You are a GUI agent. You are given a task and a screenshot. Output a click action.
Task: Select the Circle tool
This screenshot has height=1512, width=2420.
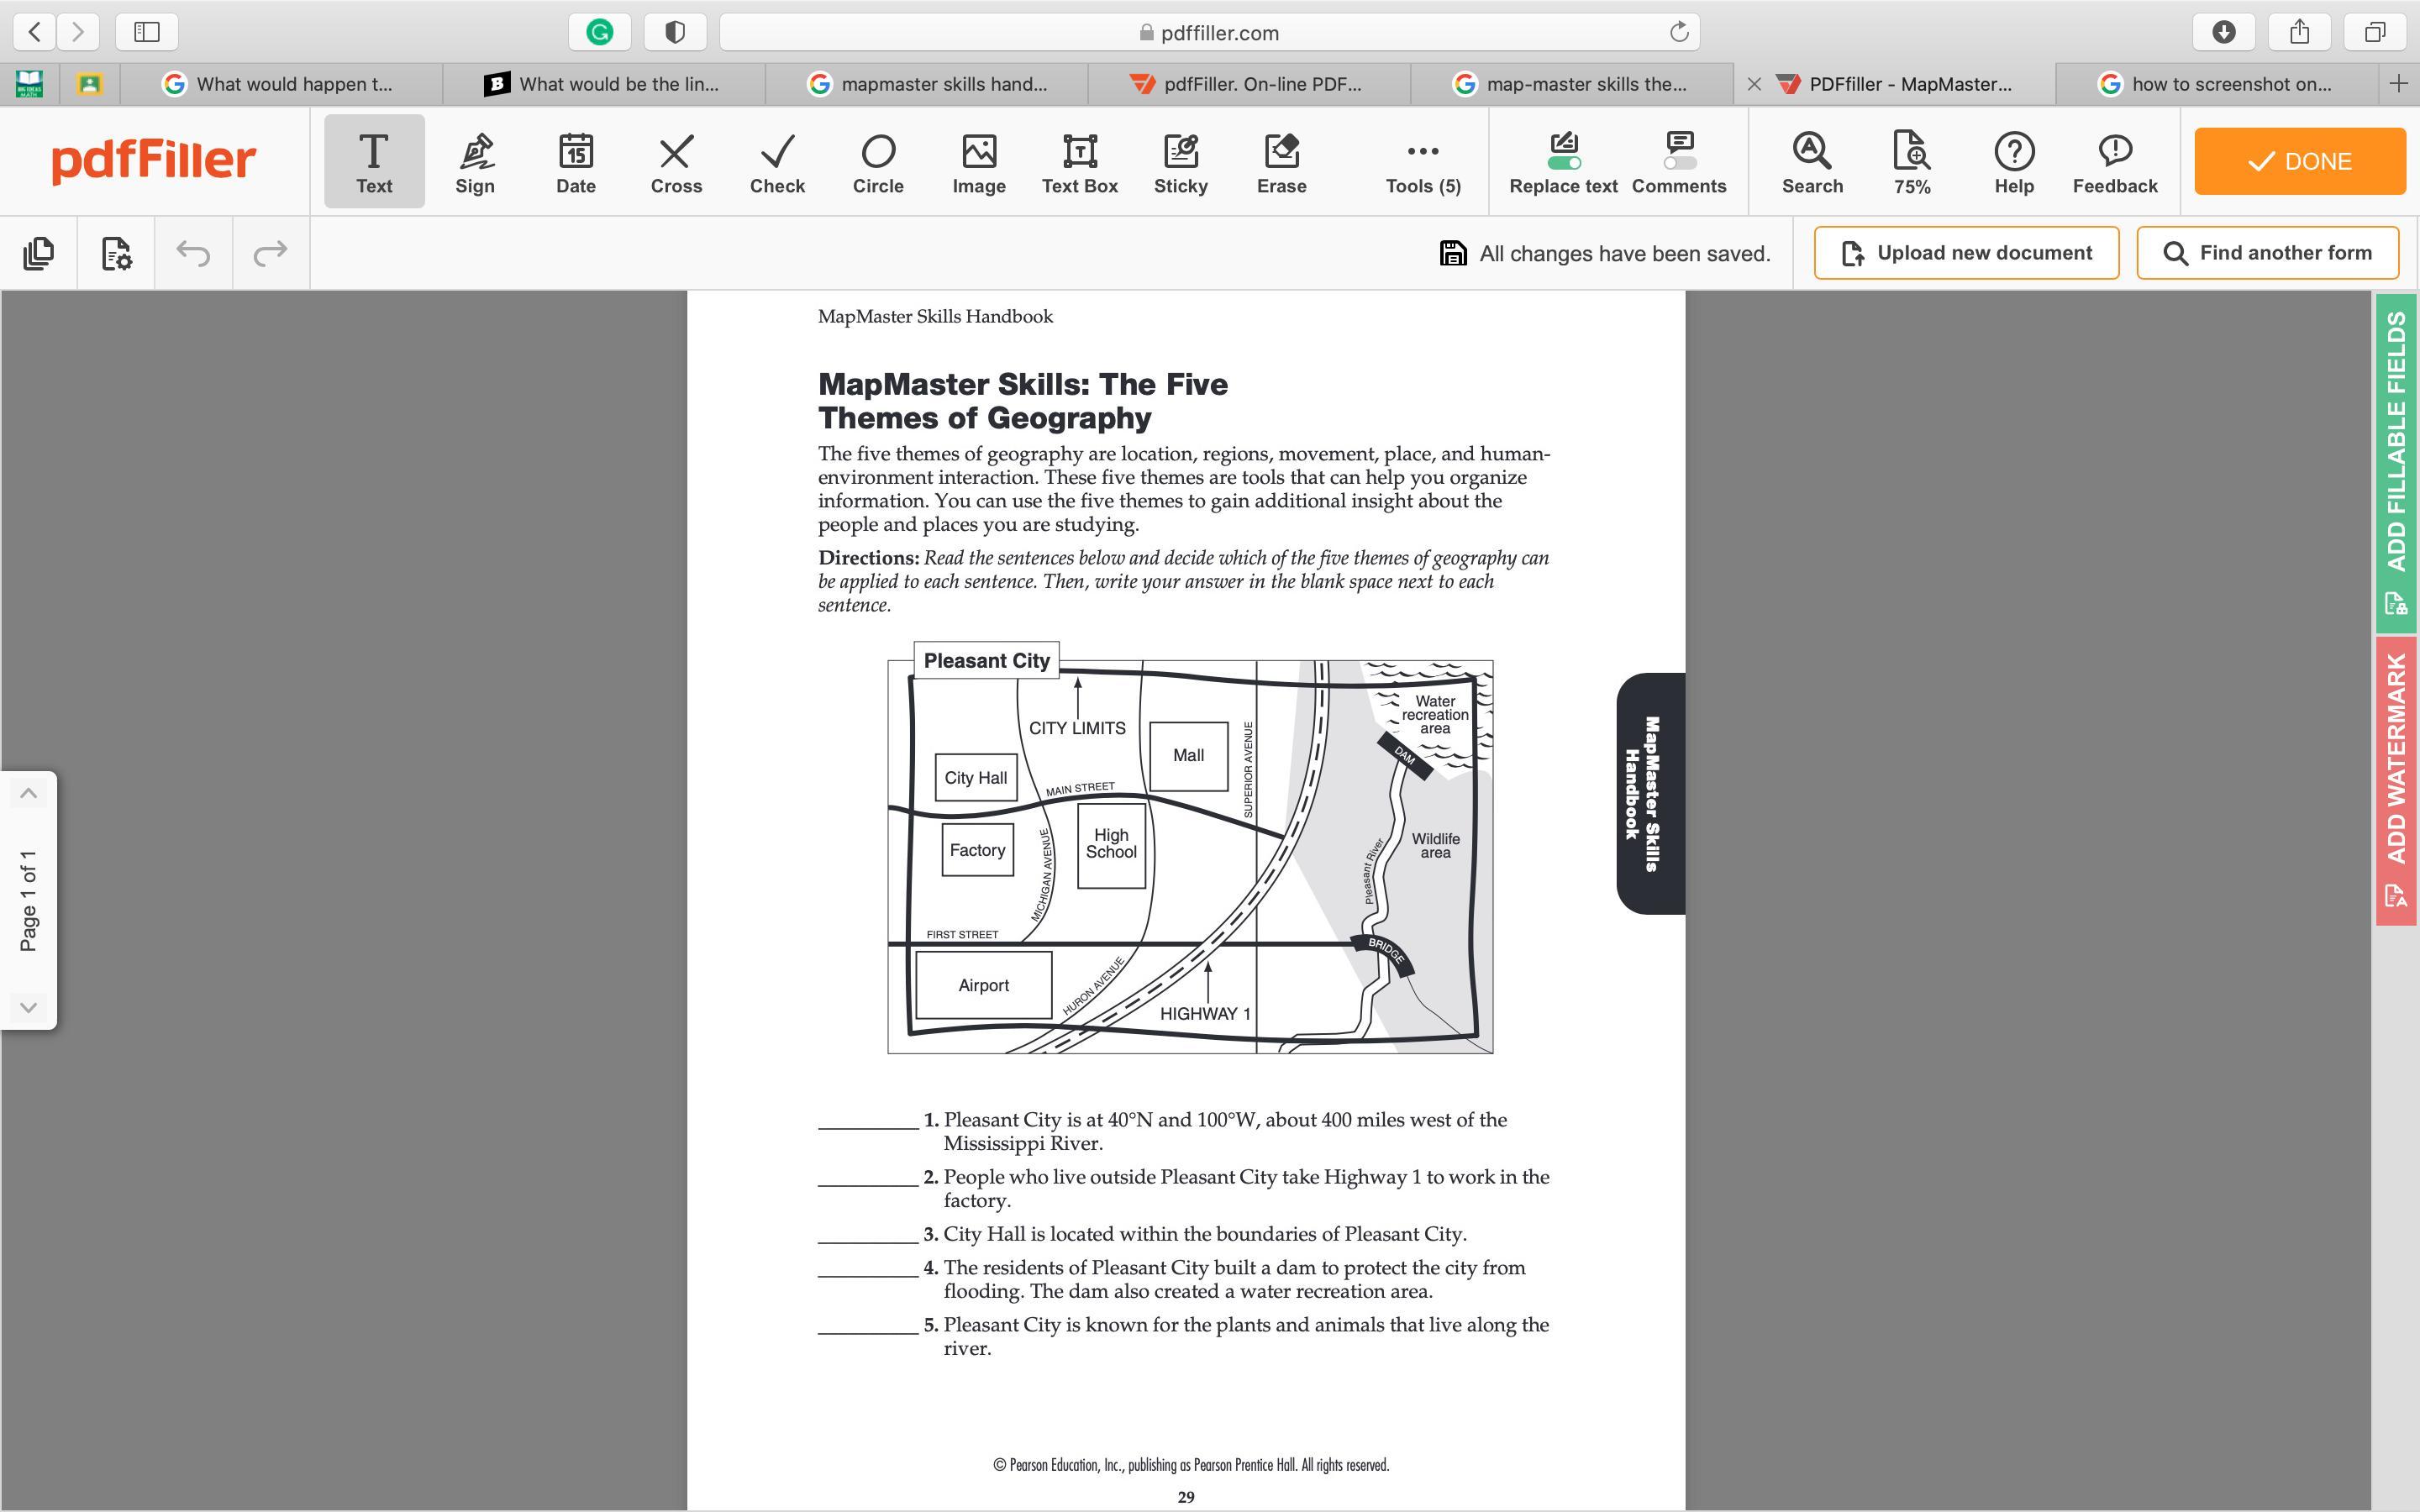[x=877, y=162]
